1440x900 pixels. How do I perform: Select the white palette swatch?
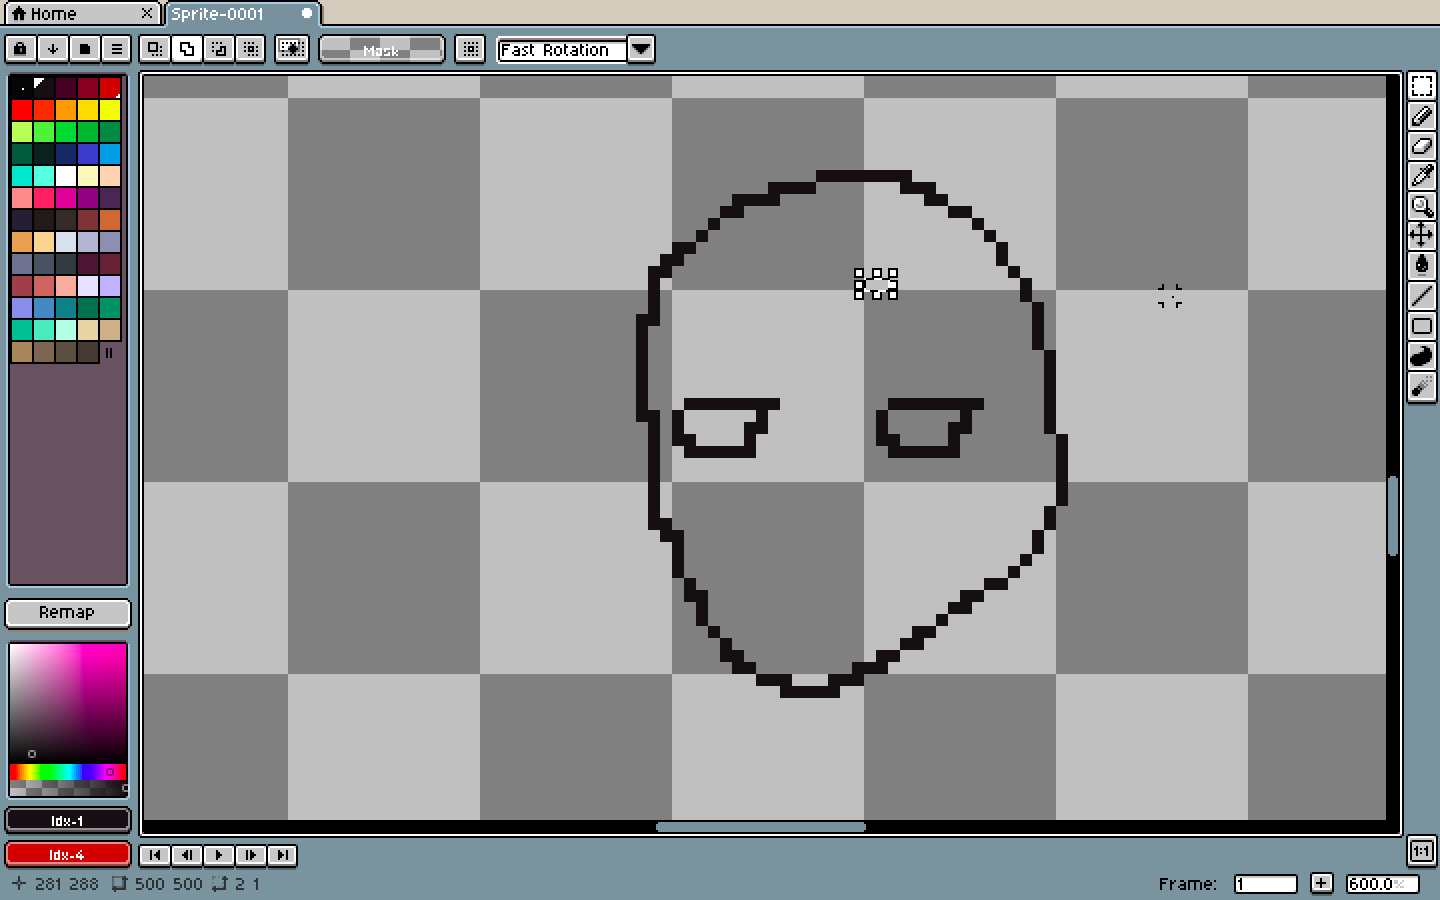click(x=66, y=176)
